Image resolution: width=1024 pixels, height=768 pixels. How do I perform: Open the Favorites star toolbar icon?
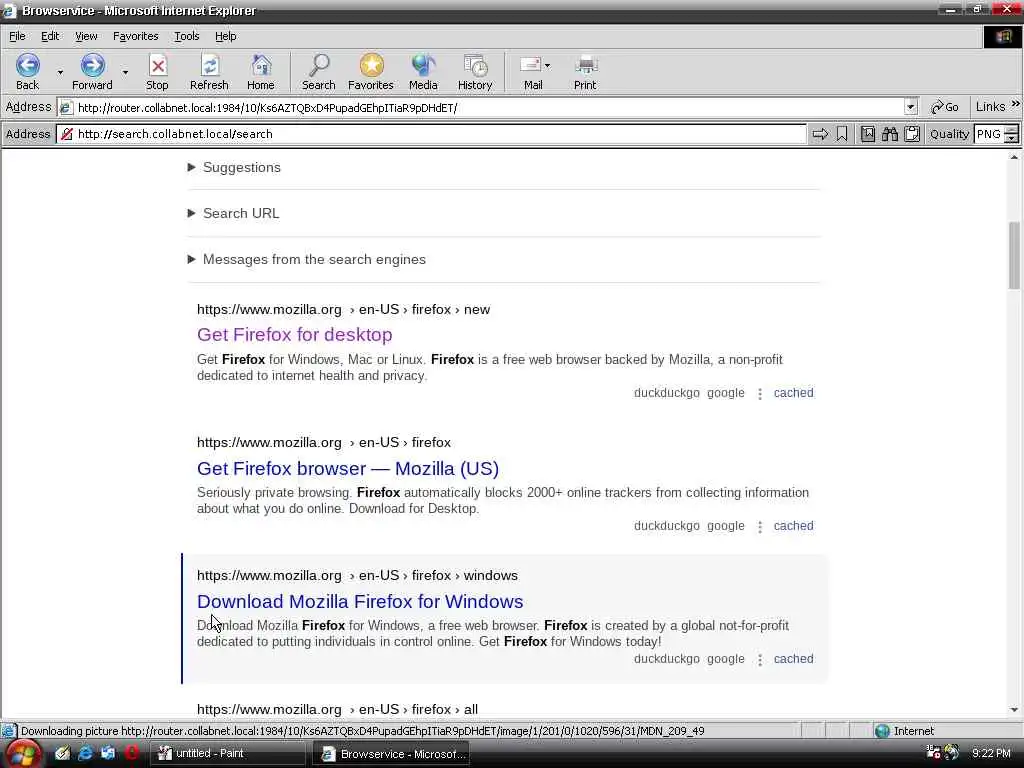(371, 66)
